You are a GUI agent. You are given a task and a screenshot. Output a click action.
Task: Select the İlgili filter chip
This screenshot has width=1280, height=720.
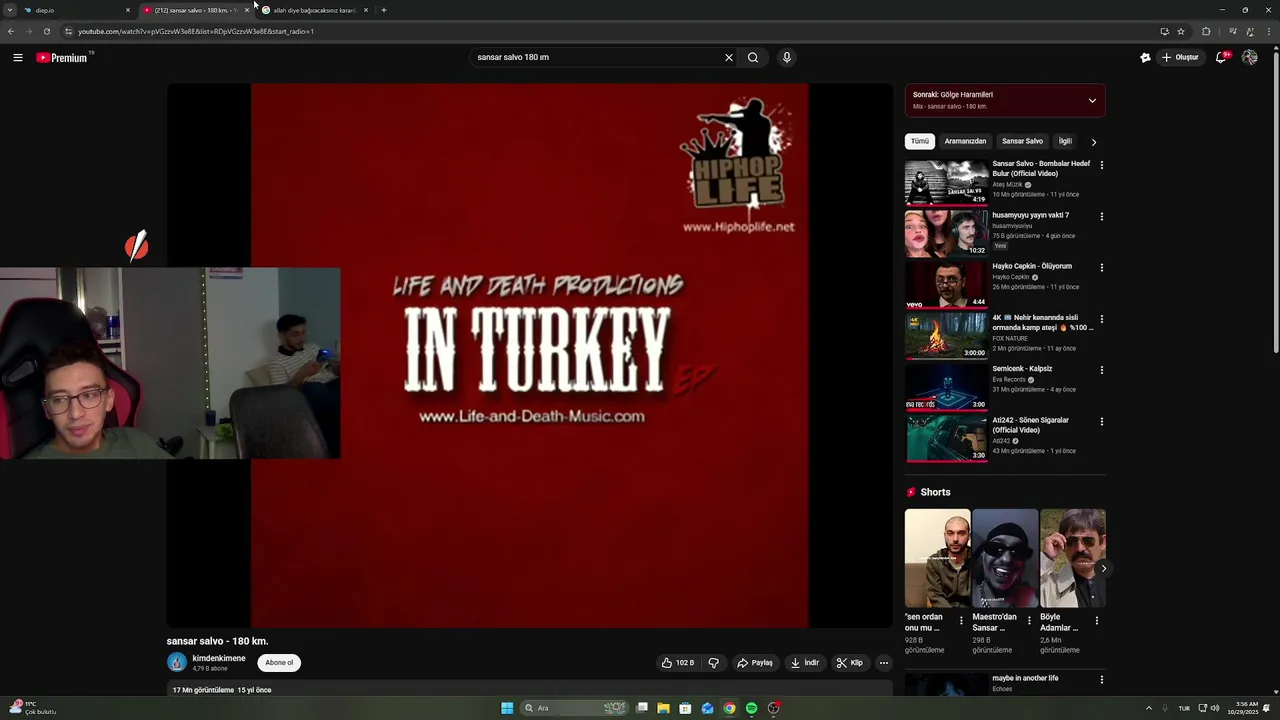(x=1065, y=142)
